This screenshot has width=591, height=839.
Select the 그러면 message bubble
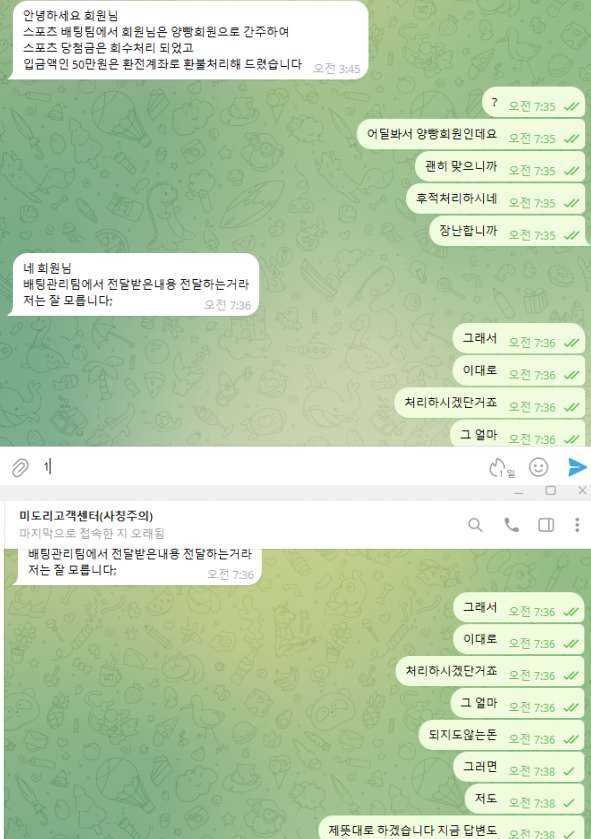pyautogui.click(x=519, y=768)
